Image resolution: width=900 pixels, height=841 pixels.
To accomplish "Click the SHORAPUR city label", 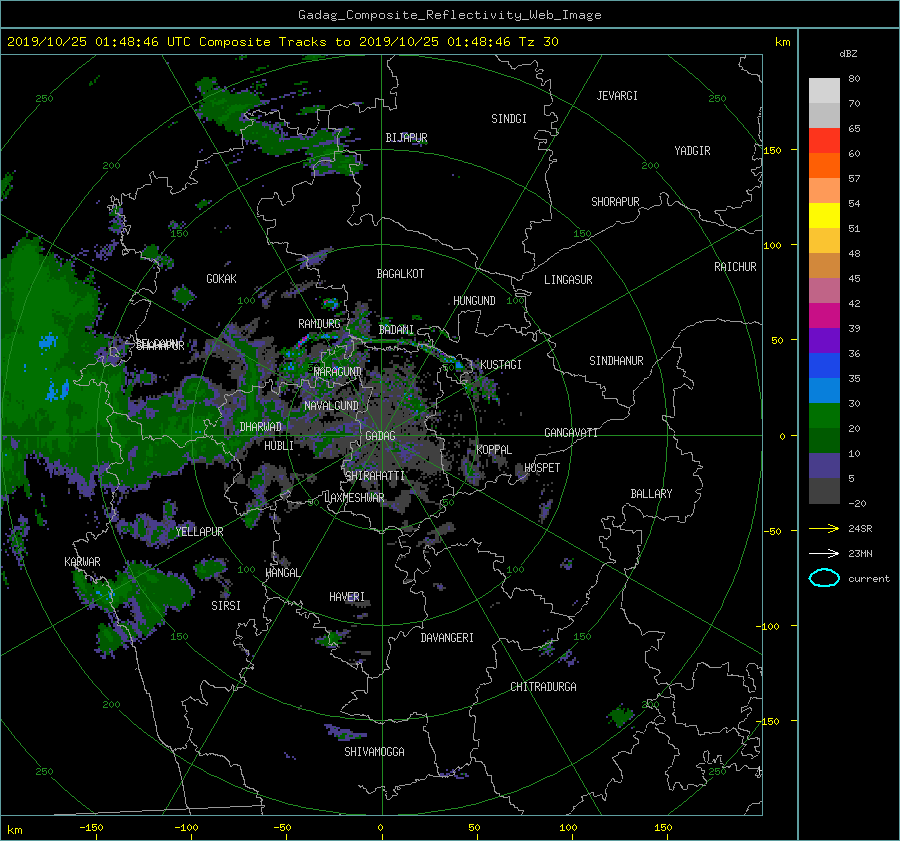I will [615, 202].
